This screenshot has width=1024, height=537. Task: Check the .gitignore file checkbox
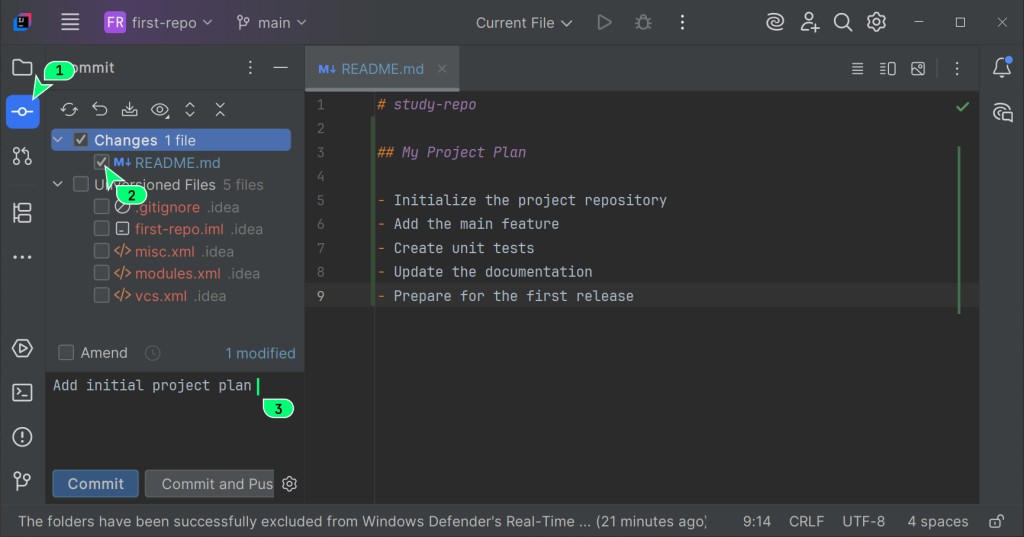click(101, 206)
